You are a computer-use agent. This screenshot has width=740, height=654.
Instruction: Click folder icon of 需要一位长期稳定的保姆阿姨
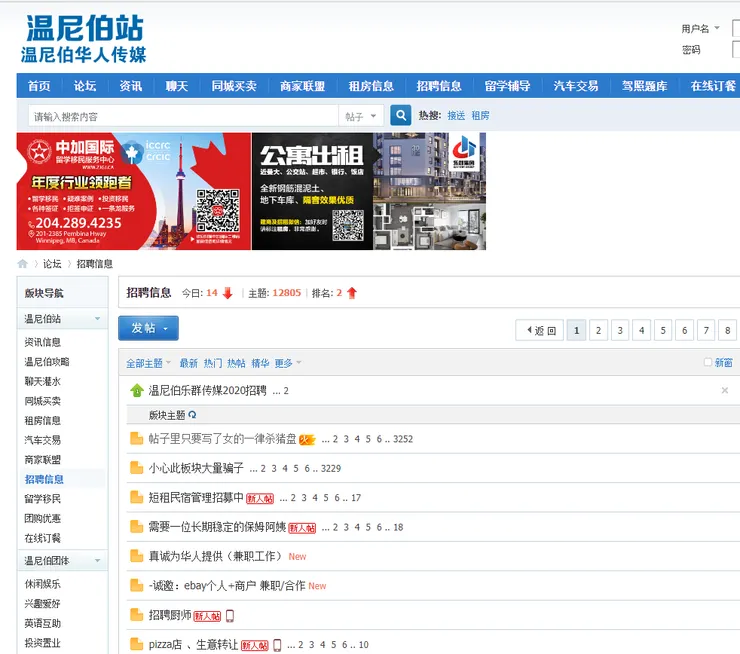136,527
